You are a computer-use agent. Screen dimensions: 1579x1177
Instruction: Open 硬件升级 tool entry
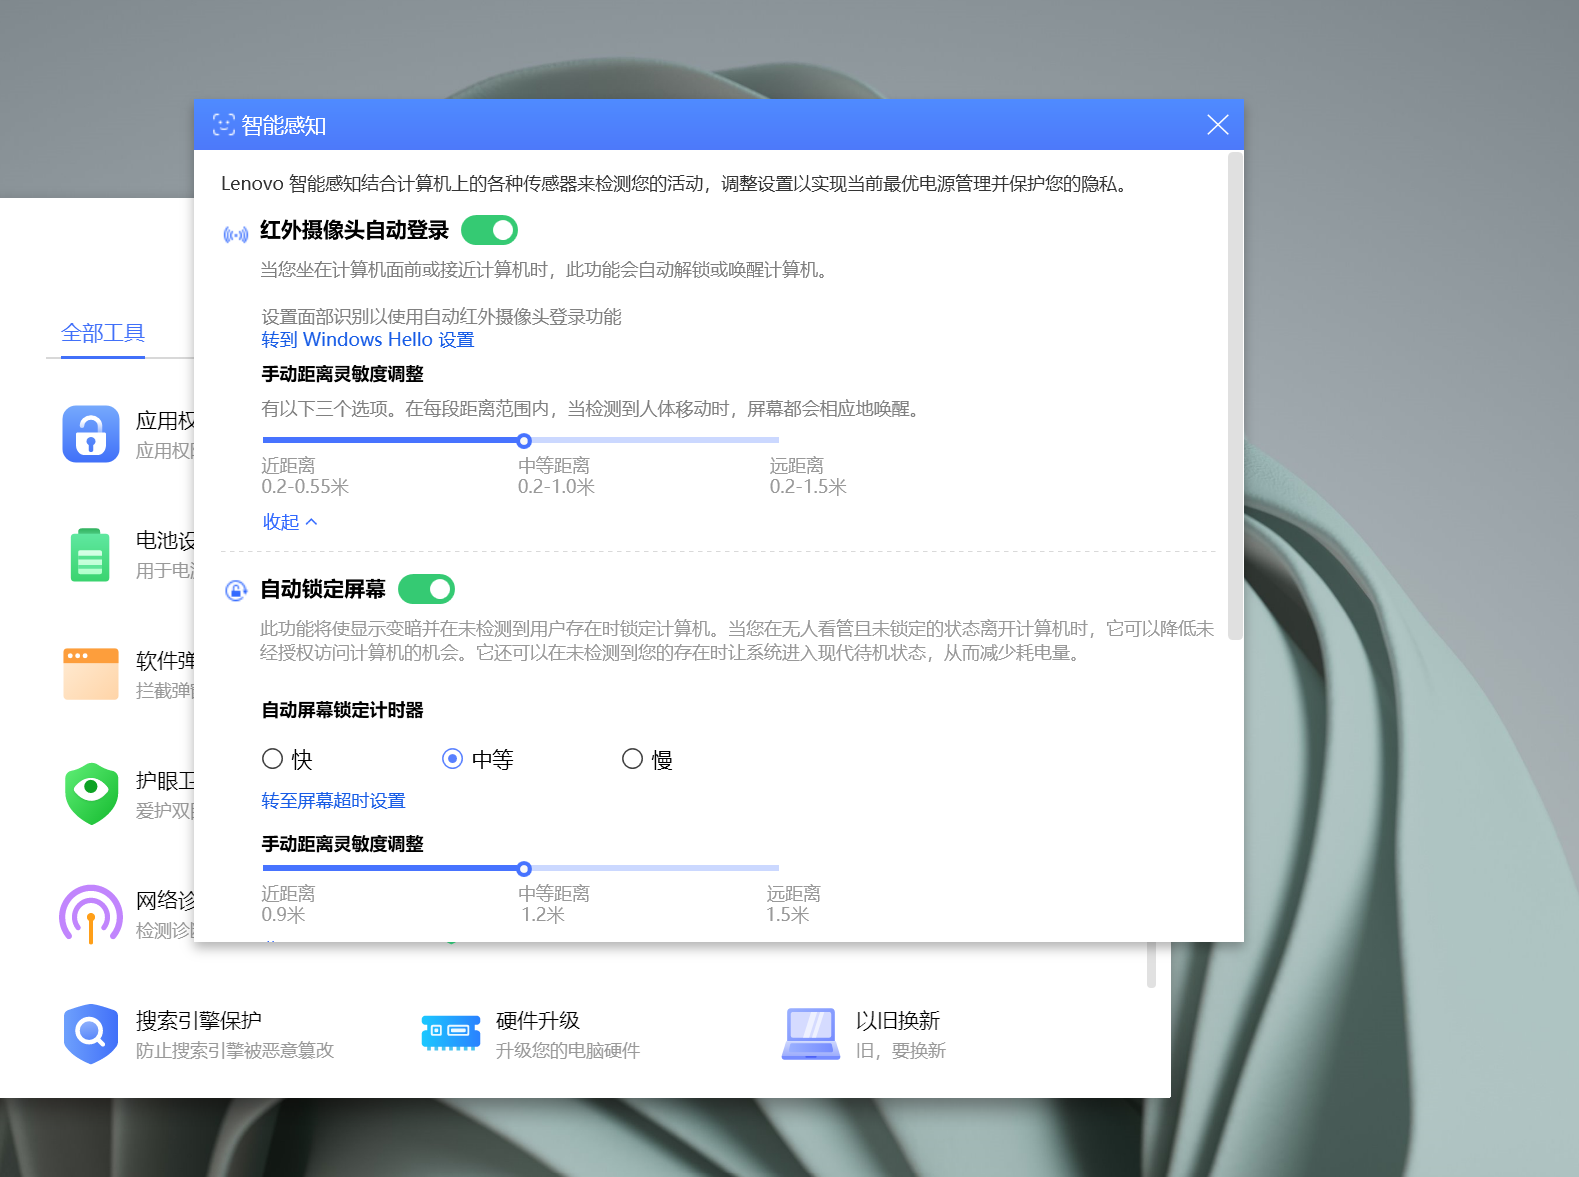coord(531,1034)
